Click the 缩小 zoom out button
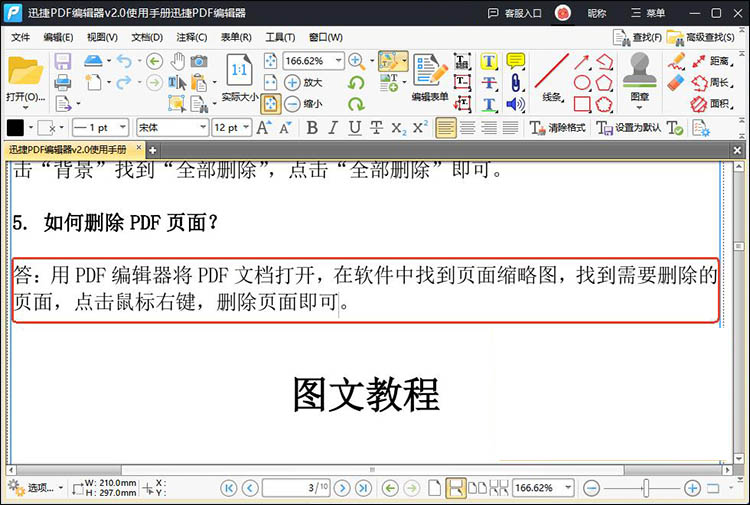Viewport: 750px width, 505px height. [303, 103]
